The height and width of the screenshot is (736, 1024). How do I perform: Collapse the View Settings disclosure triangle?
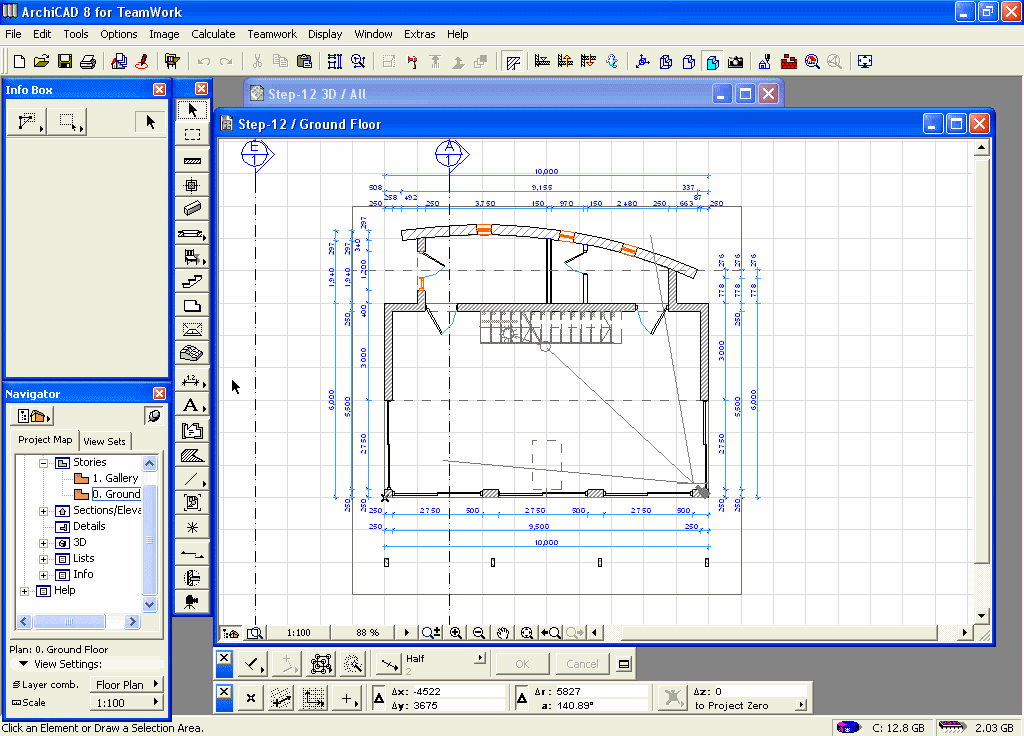coord(23,665)
